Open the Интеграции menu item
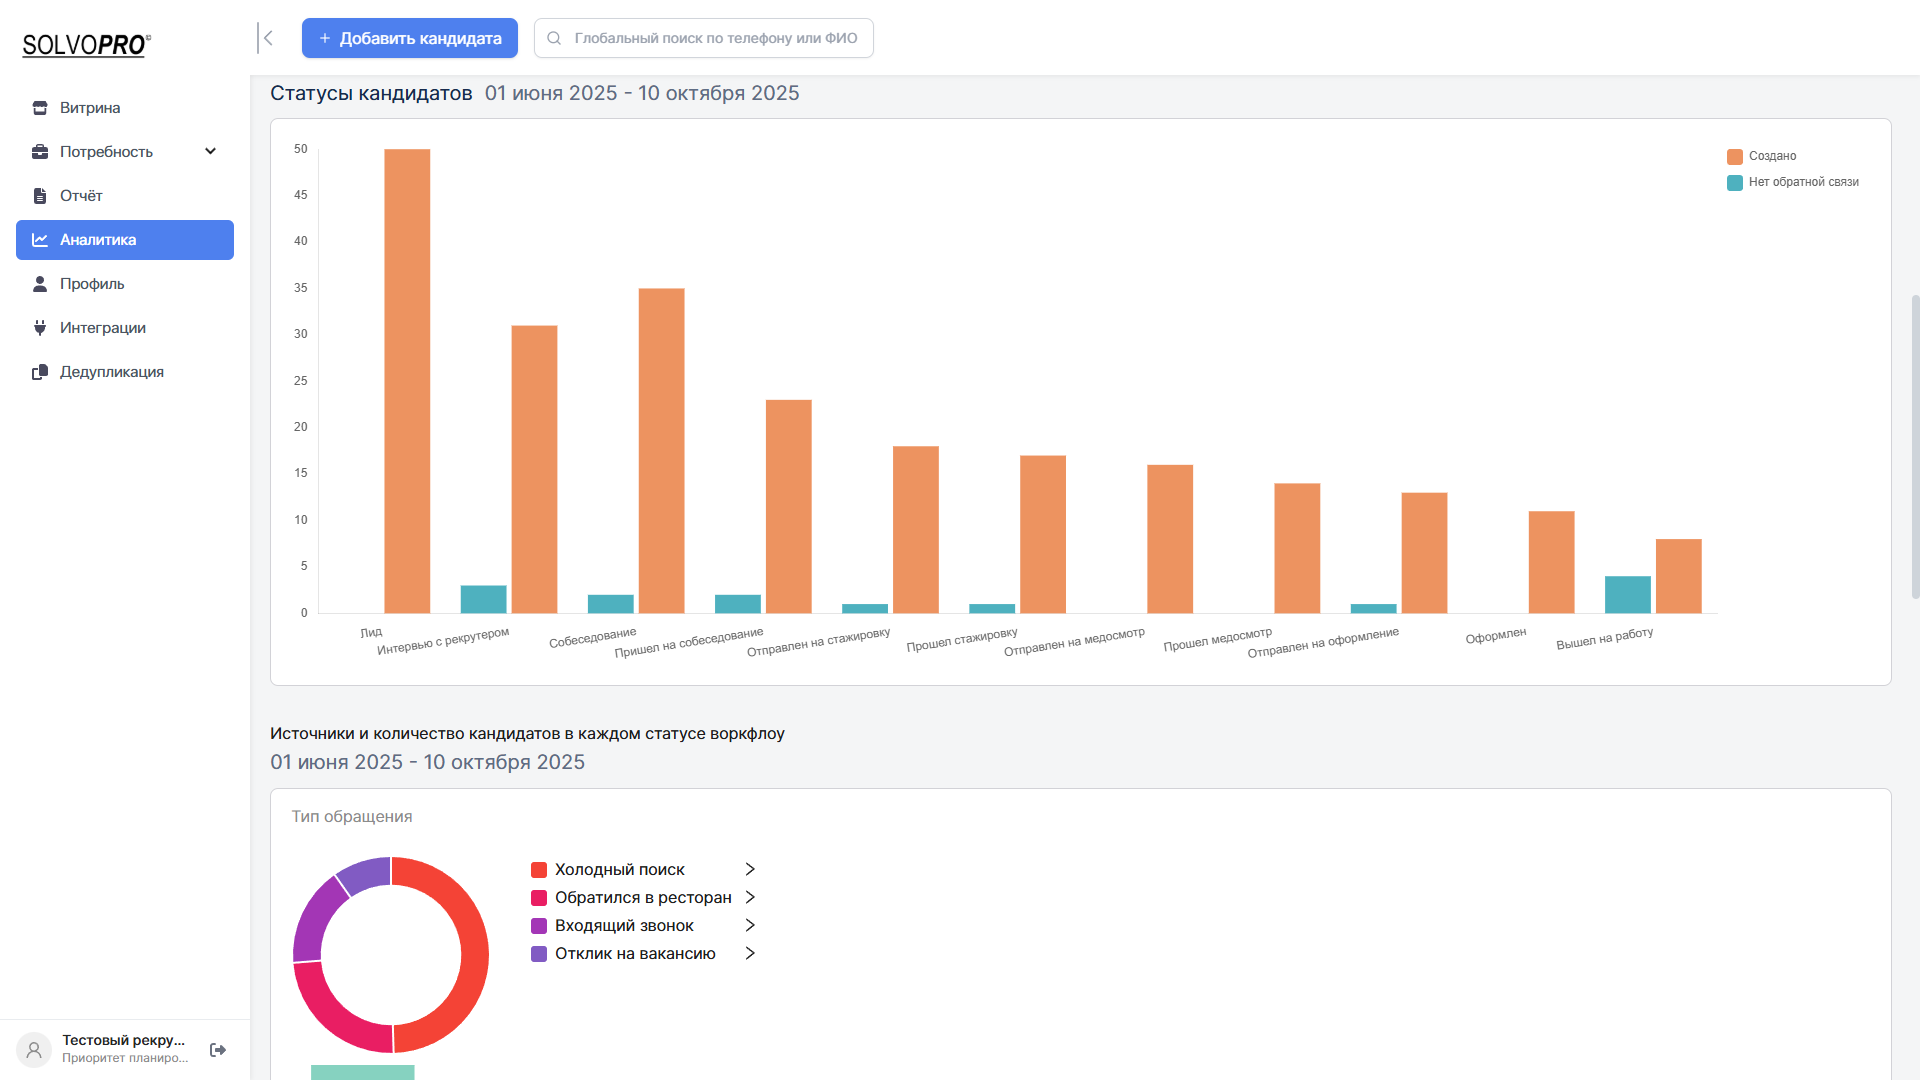Viewport: 1920px width, 1080px height. [102, 328]
